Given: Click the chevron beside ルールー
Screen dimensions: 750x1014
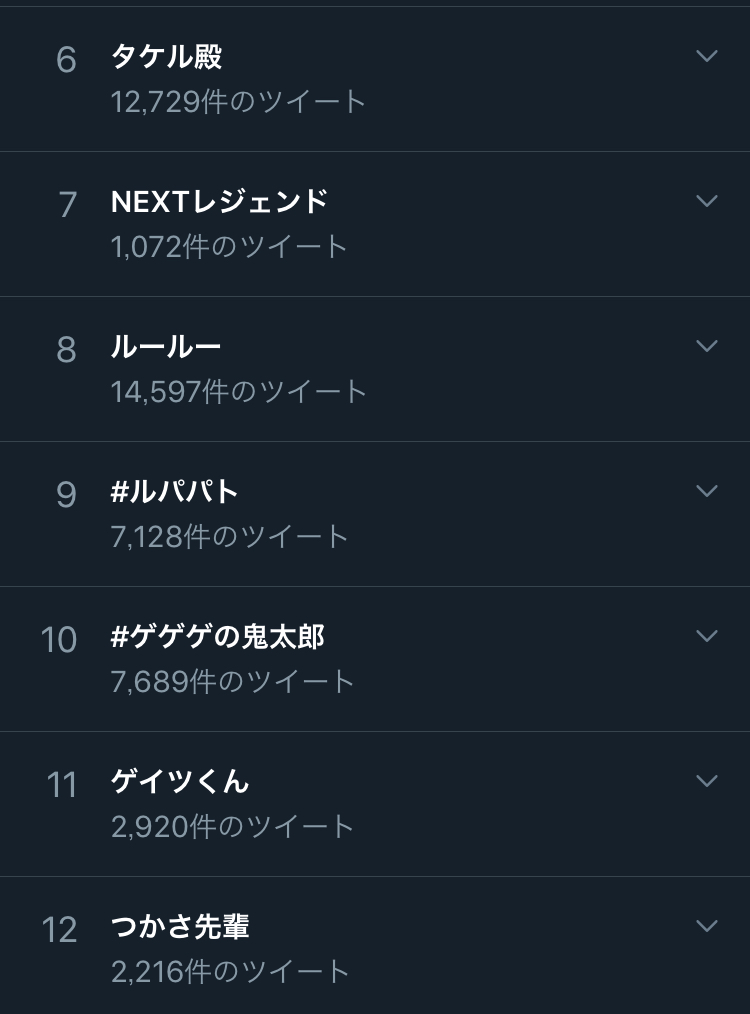Looking at the screenshot, I should 707,347.
